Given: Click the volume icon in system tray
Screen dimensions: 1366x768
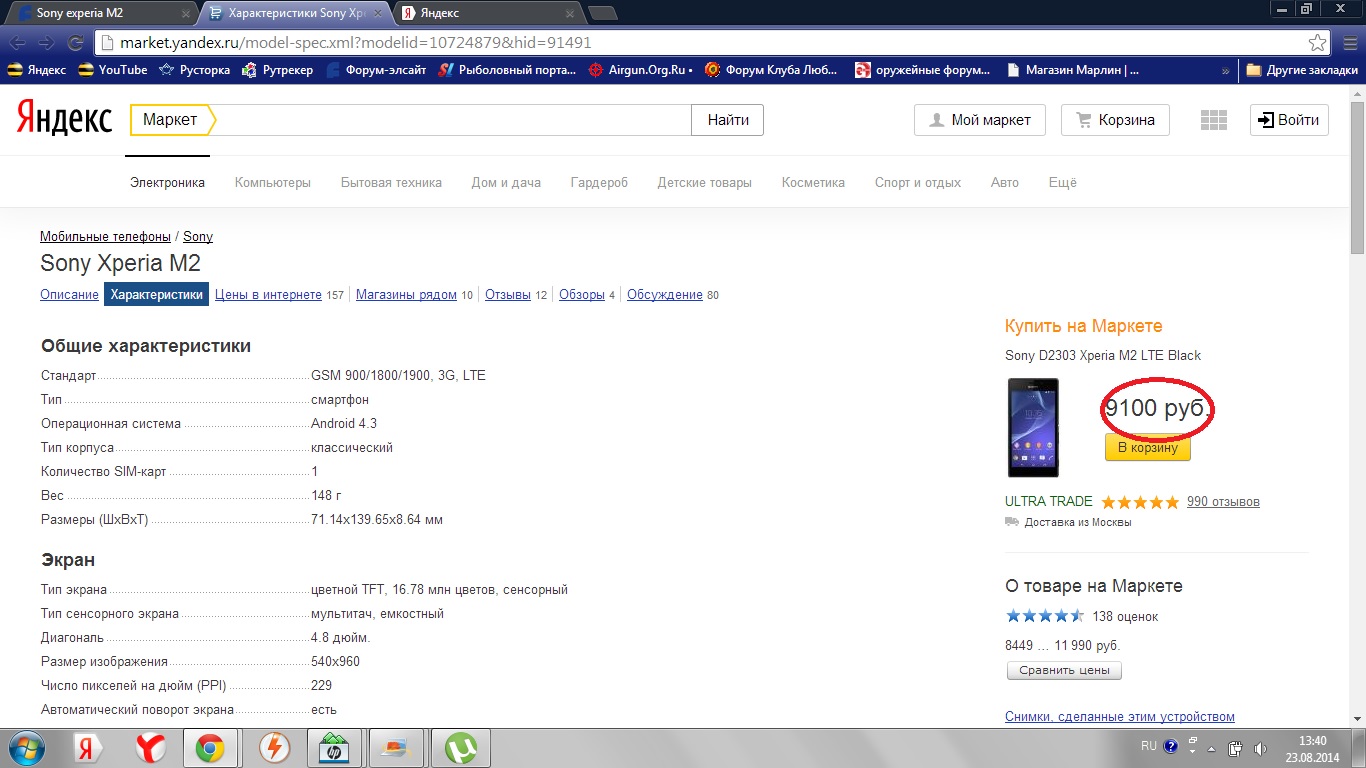Looking at the screenshot, I should (x=1259, y=747).
